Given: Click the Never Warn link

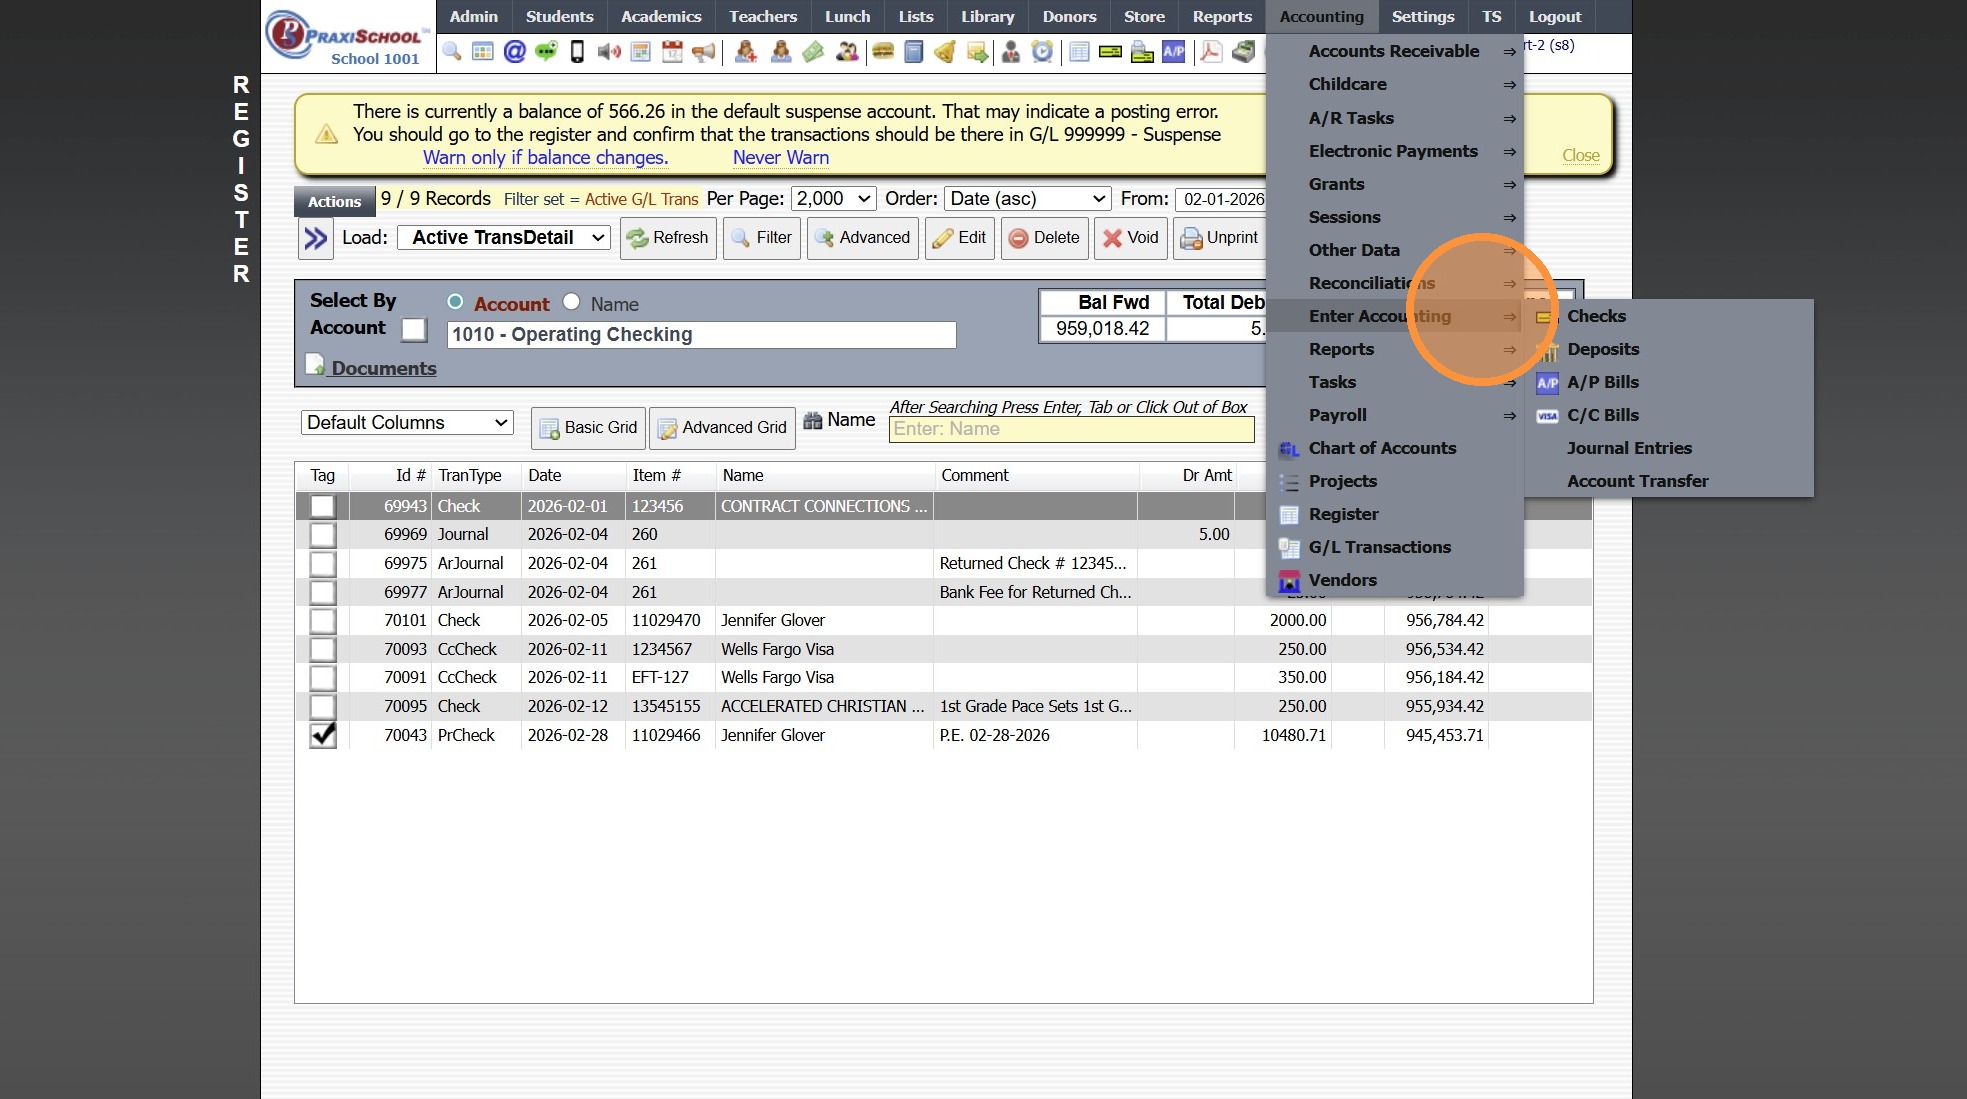Looking at the screenshot, I should (x=780, y=157).
